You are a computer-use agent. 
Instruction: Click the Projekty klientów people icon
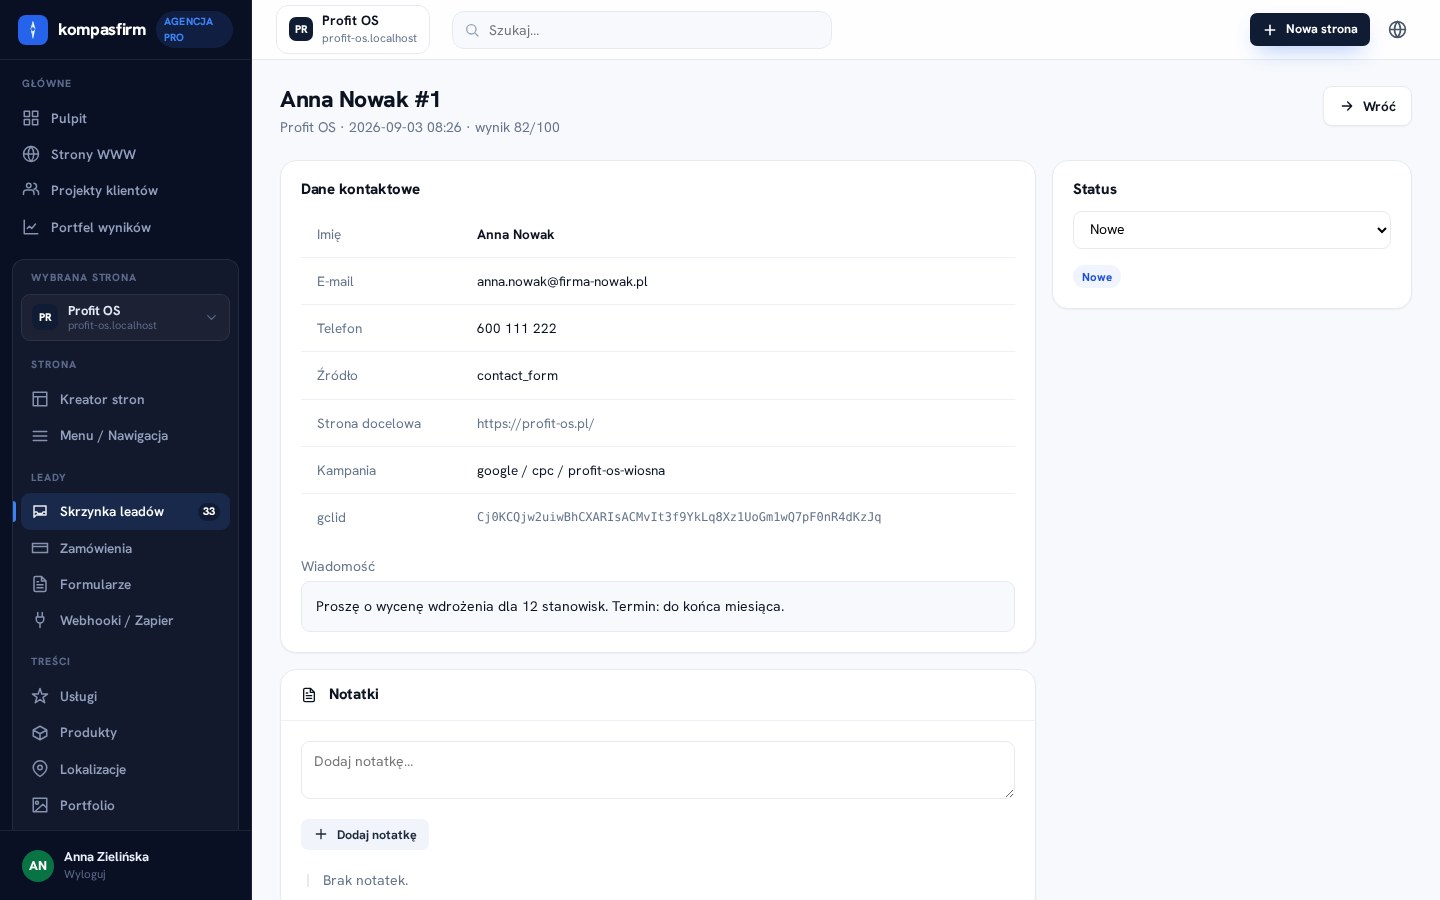[31, 190]
